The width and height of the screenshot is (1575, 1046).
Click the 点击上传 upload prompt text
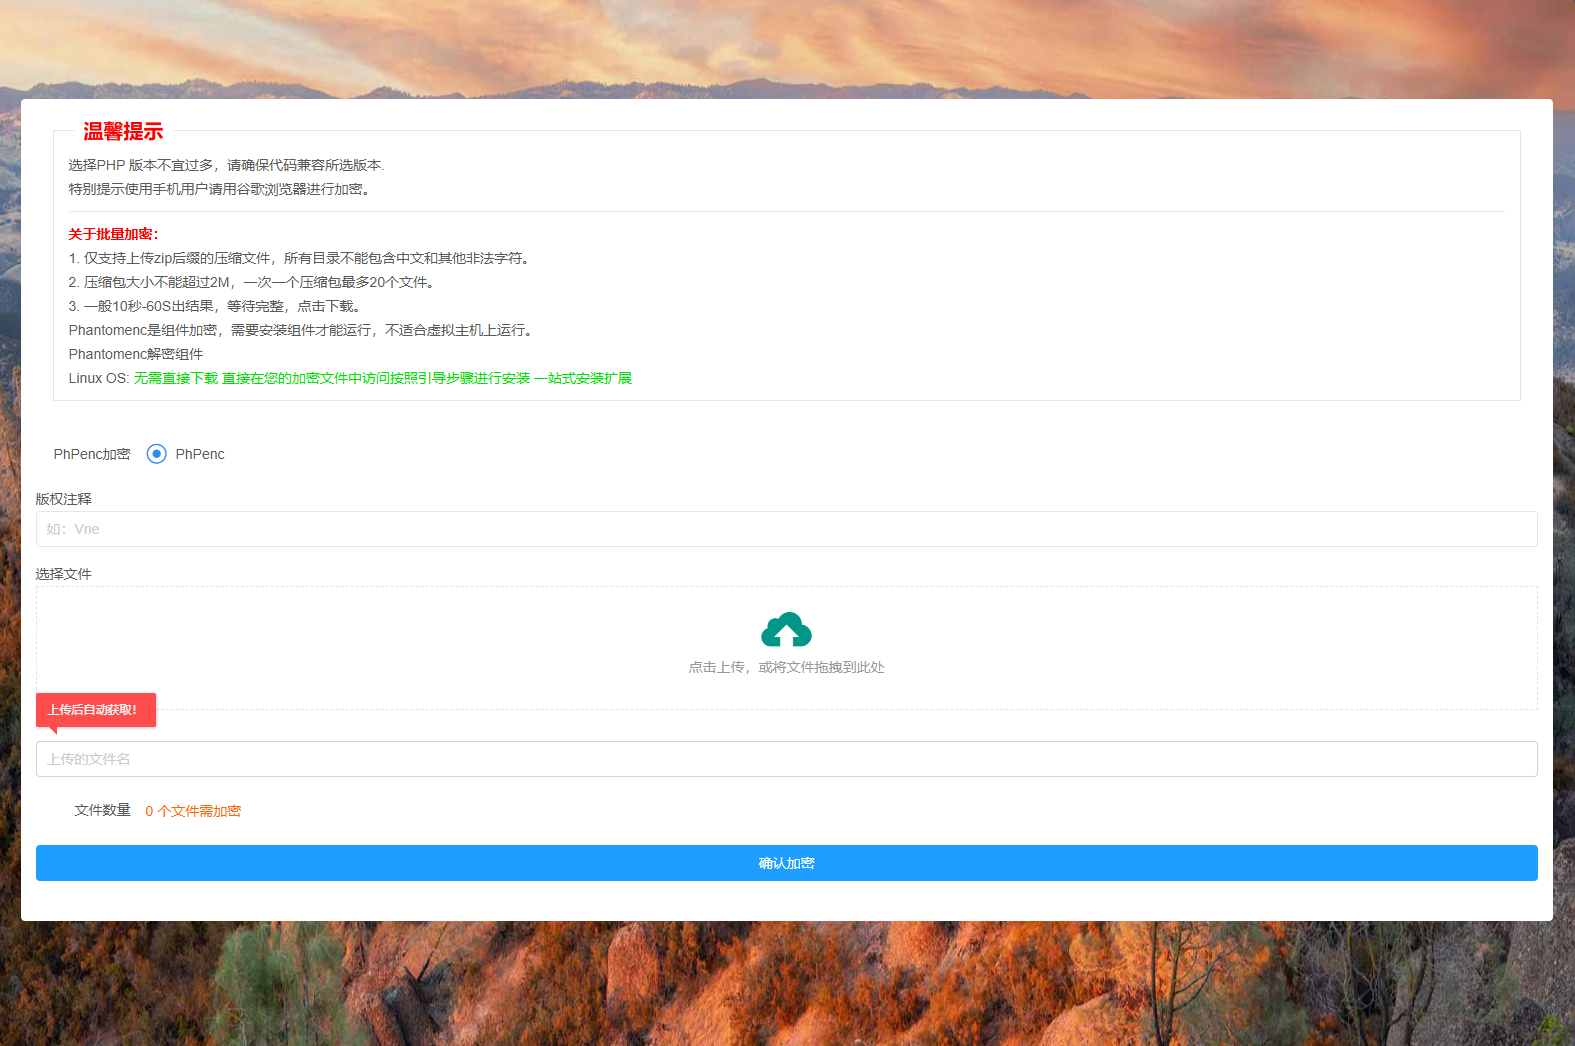pyautogui.click(x=786, y=667)
